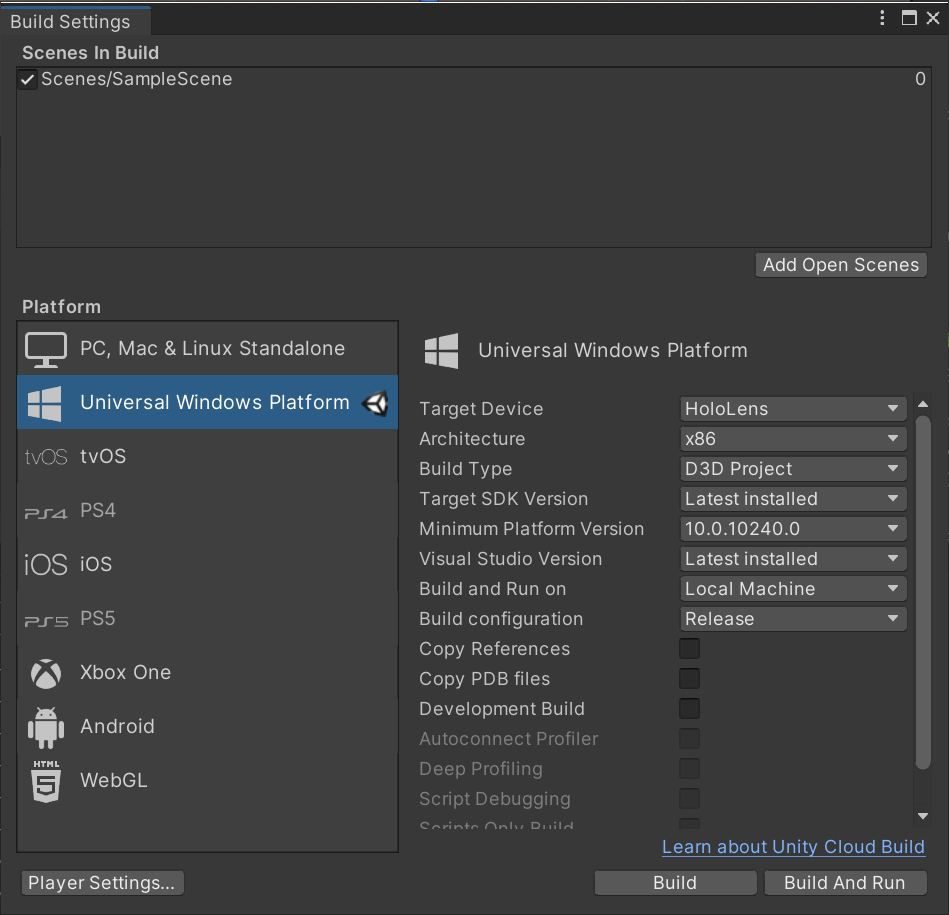
Task: Open the Learn about Unity Cloud Build link
Action: (x=793, y=847)
